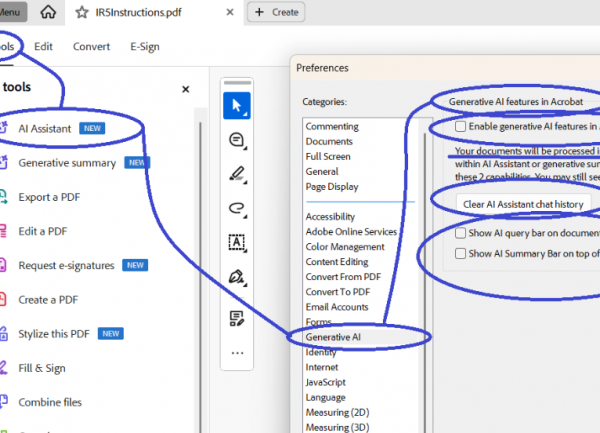This screenshot has width=600, height=433.
Task: Choose the Draw freehand lasso tool
Action: 237,208
